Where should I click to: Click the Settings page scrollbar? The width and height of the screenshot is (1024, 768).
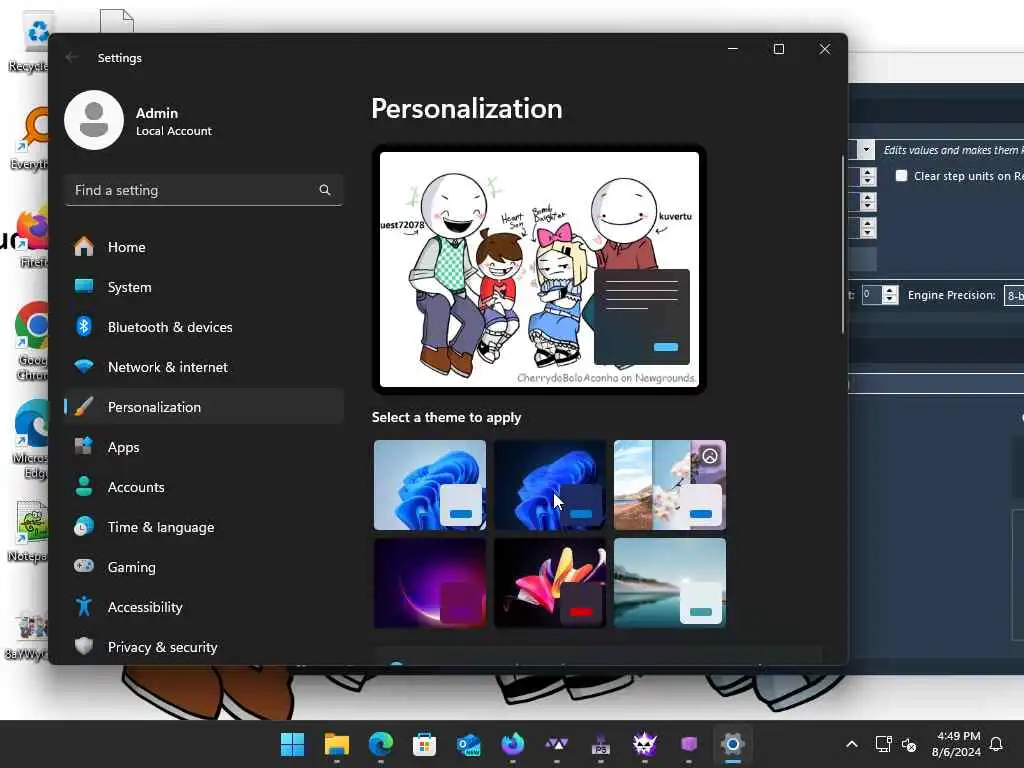(x=842, y=244)
